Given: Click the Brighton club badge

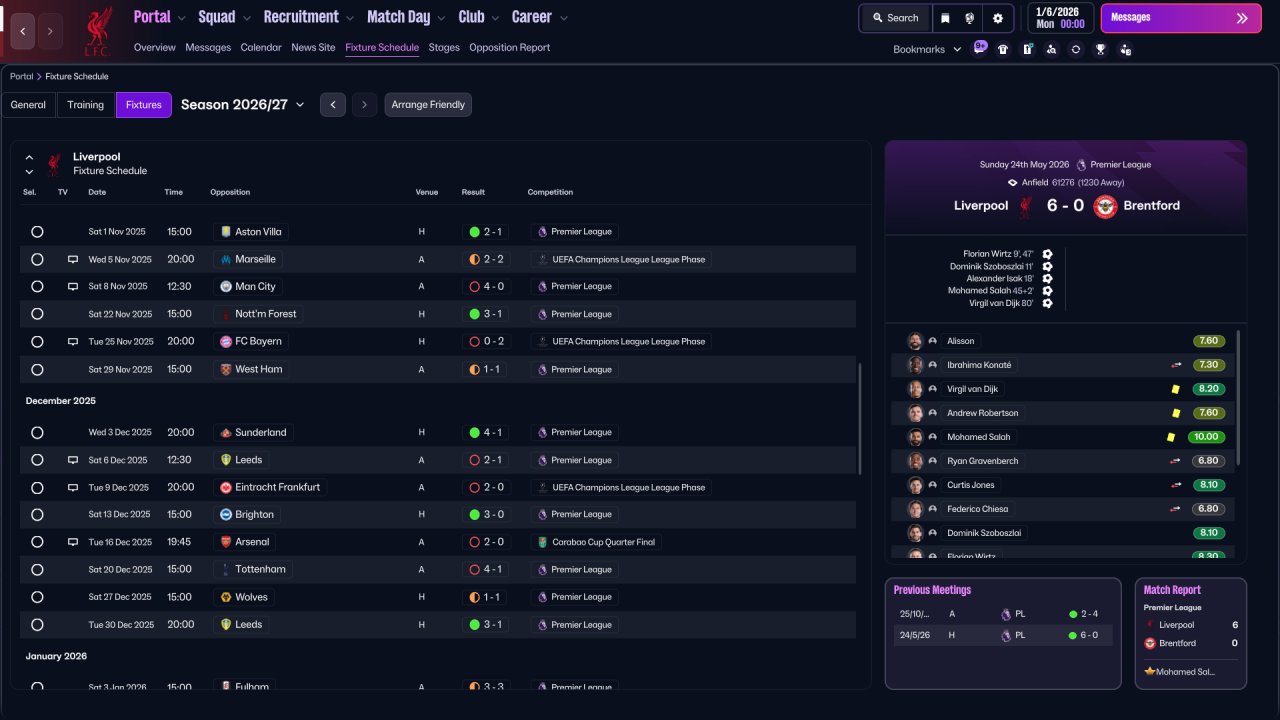Looking at the screenshot, I should (x=226, y=515).
